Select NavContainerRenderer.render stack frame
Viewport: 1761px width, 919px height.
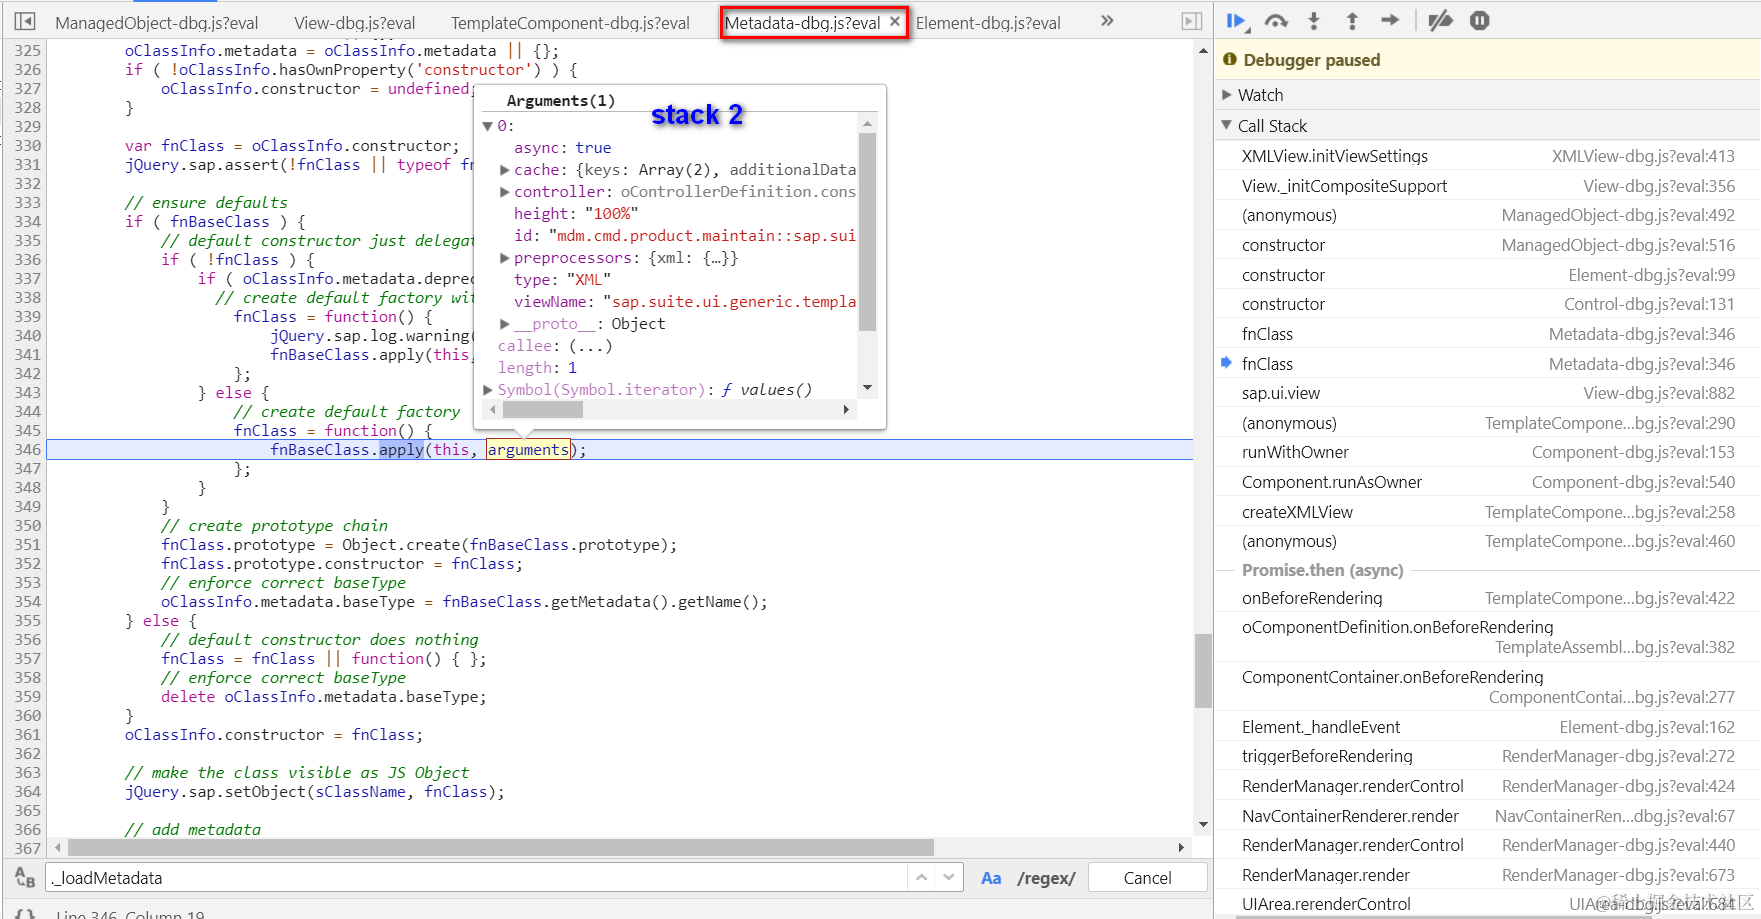1487,816
